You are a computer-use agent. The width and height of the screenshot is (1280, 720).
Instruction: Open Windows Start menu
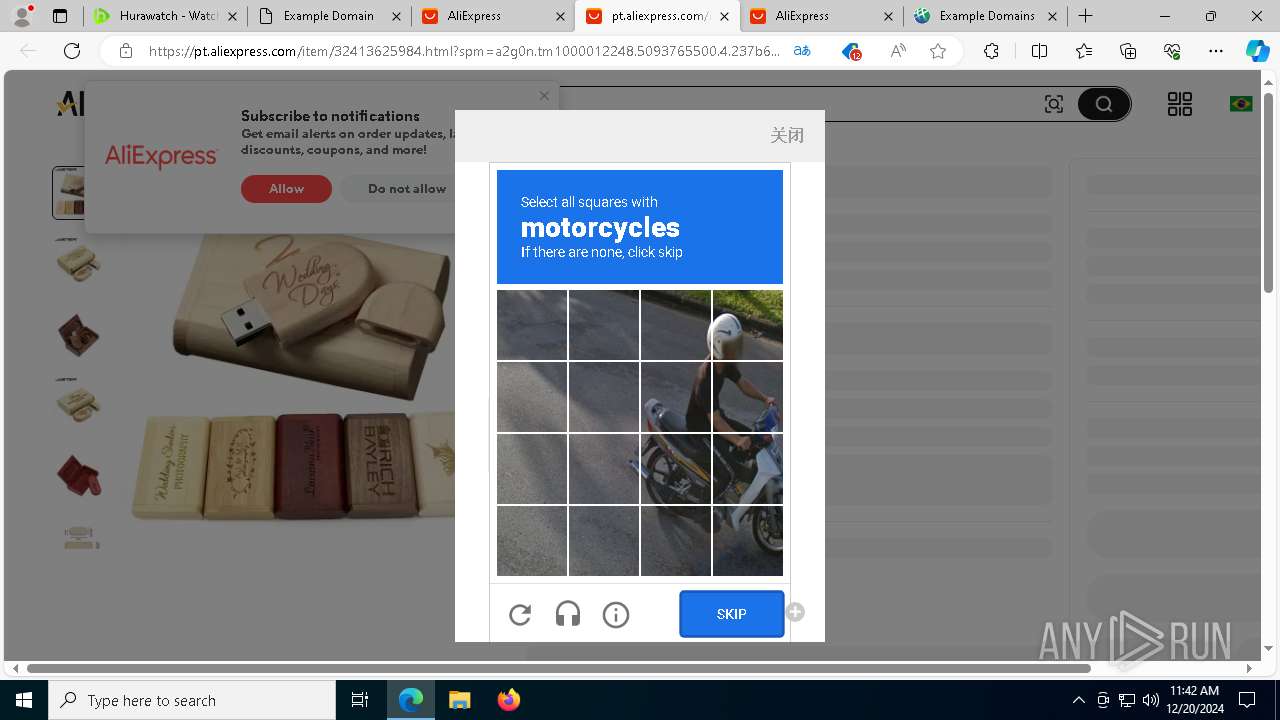click(x=24, y=700)
